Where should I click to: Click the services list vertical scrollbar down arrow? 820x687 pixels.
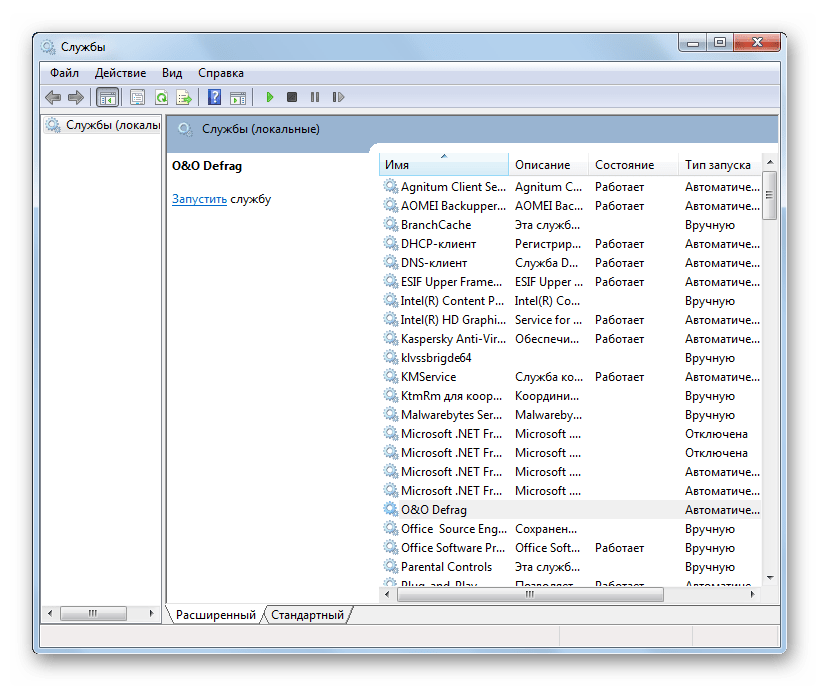768,577
